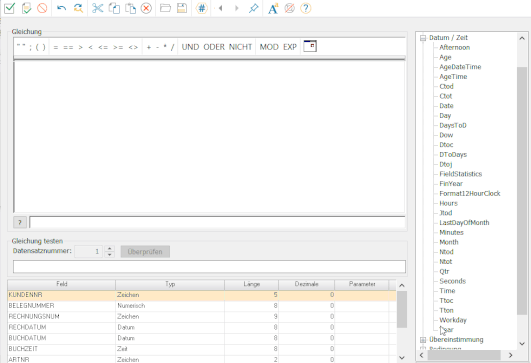The image size is (531, 363).
Task: Cut with the scissors icon
Action: (x=98, y=8)
